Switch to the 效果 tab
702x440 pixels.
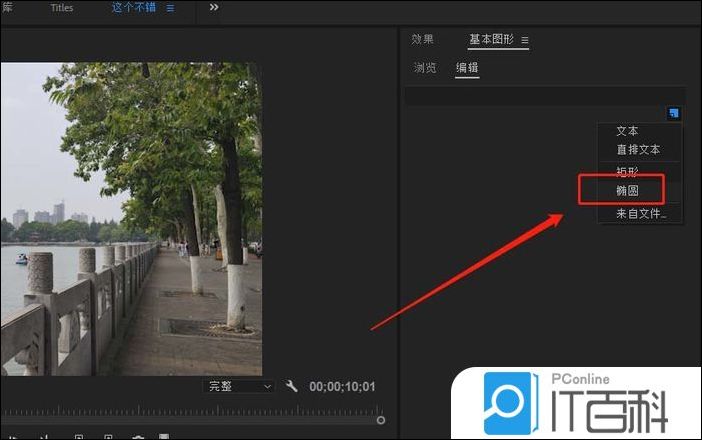point(422,39)
